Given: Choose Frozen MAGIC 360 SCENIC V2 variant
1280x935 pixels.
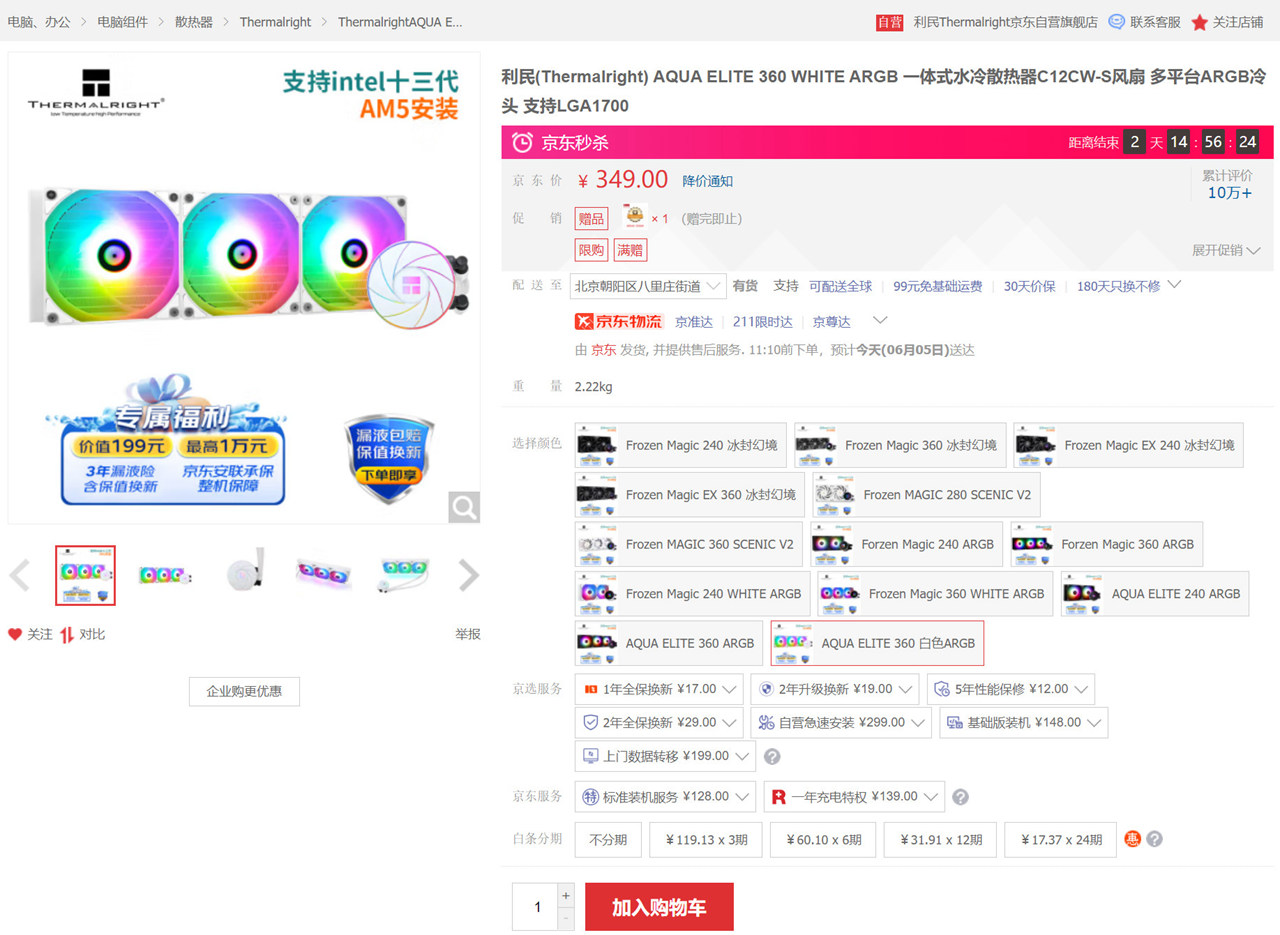Looking at the screenshot, I should click(689, 544).
